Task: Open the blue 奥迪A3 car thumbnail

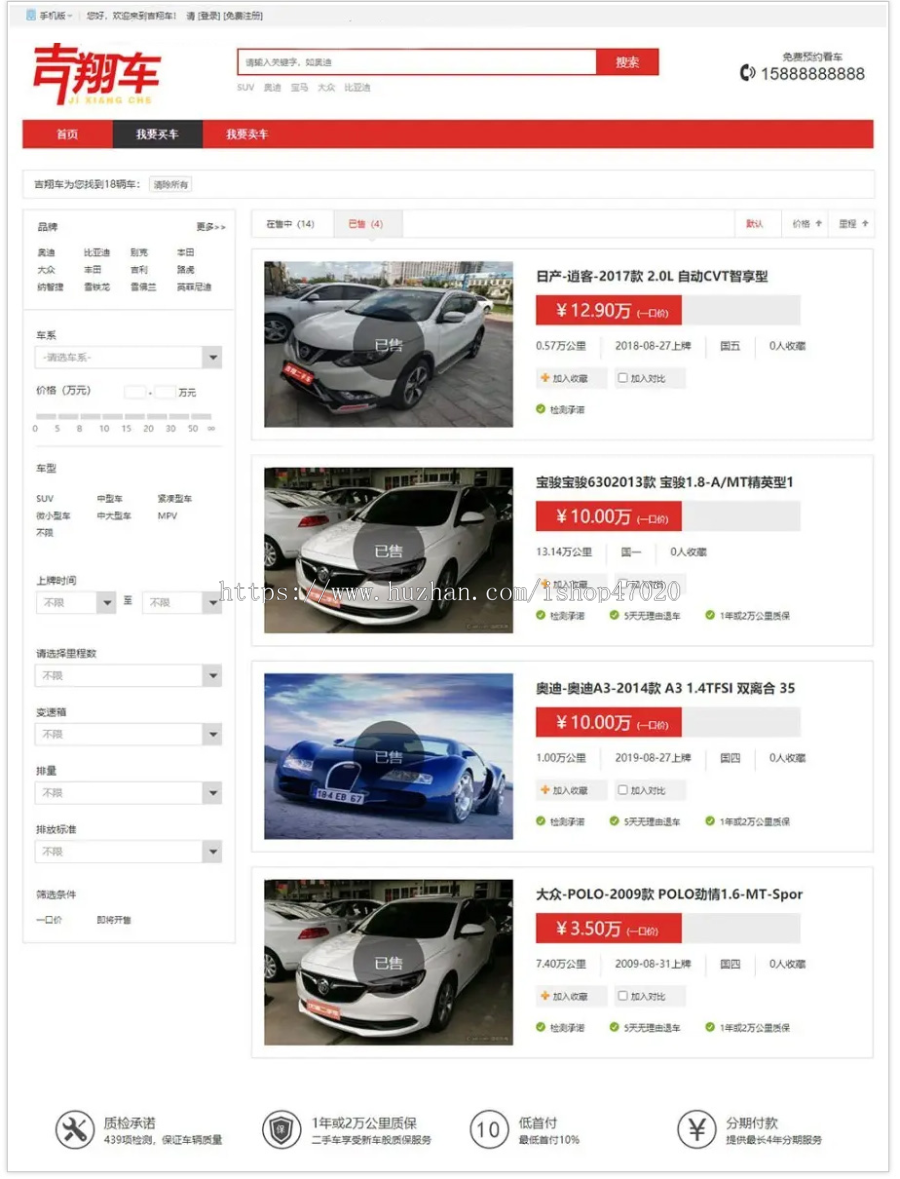Action: click(389, 756)
